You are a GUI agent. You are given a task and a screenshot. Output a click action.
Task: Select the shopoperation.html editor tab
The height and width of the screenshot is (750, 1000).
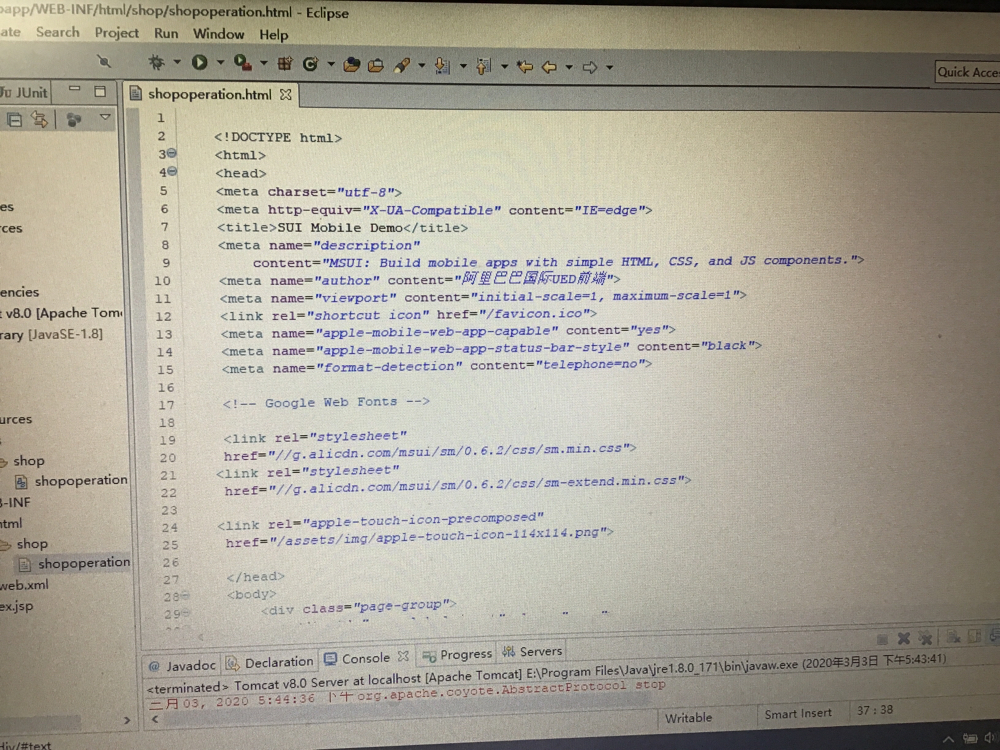pyautogui.click(x=209, y=94)
